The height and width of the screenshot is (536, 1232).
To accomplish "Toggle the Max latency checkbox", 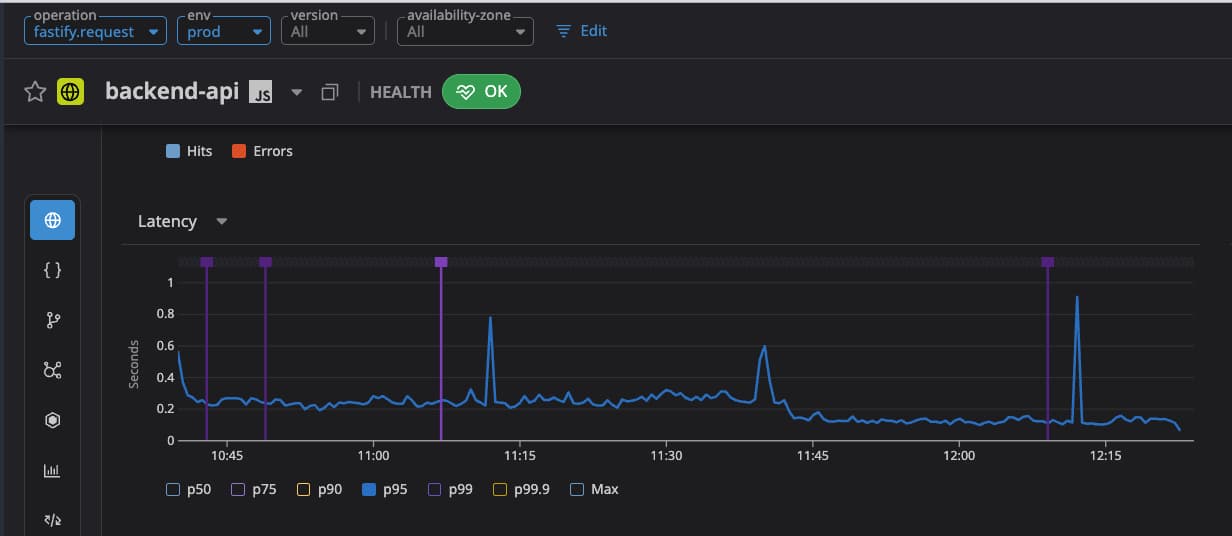I will (x=577, y=490).
